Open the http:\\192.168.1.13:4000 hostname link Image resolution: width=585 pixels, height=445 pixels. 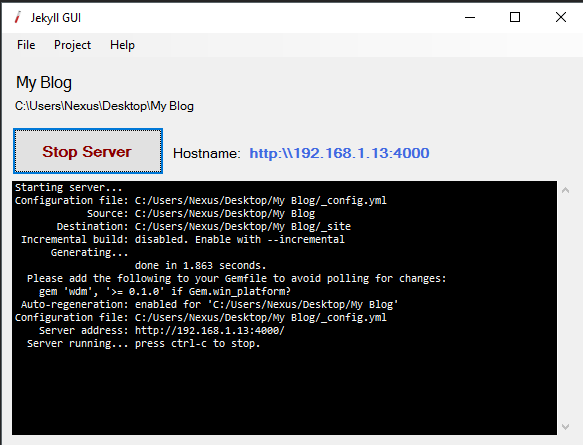tap(339, 153)
